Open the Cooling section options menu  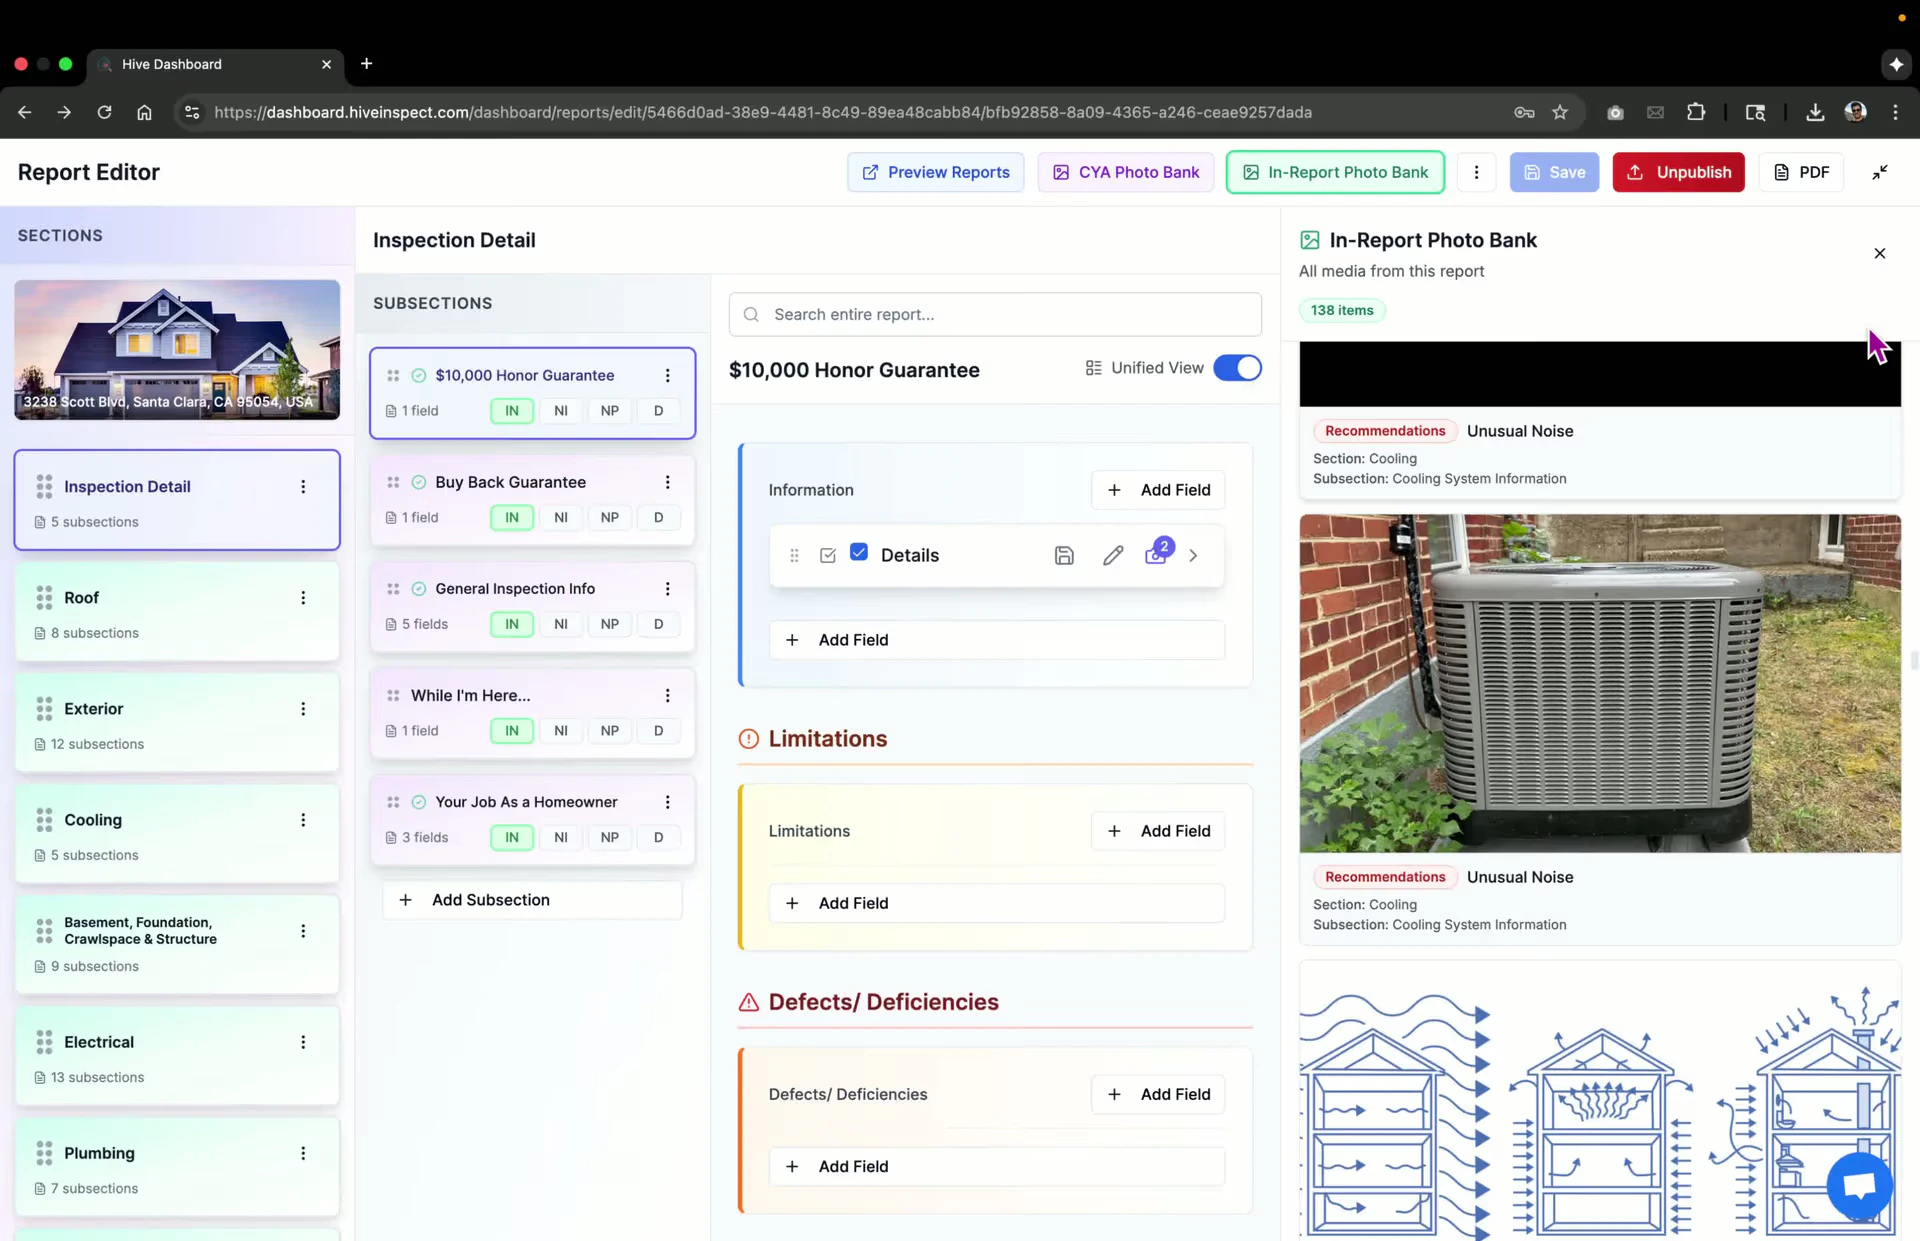click(x=303, y=820)
